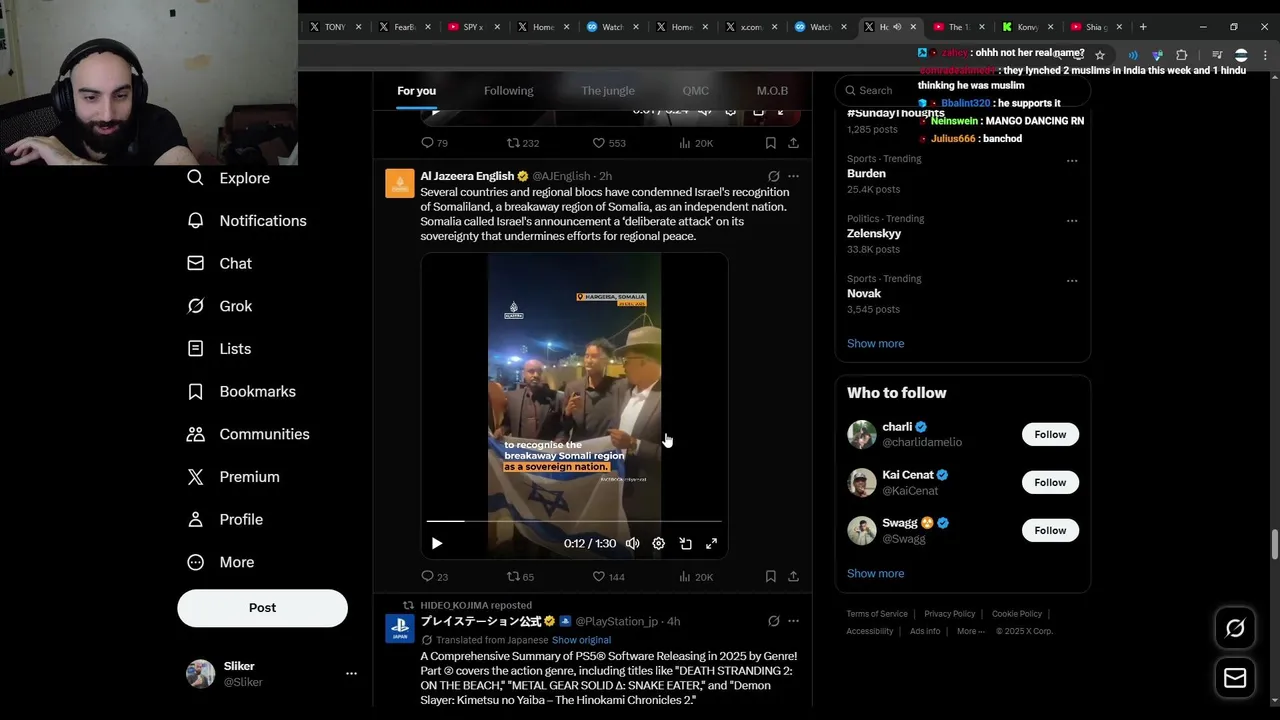
Task: Play the Al Jazeera video
Action: tap(437, 543)
